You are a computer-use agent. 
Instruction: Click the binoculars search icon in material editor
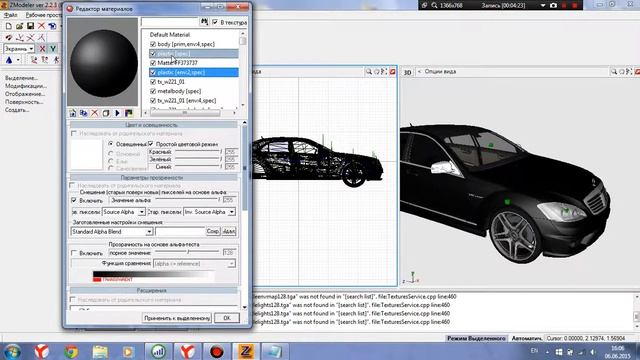click(204, 22)
